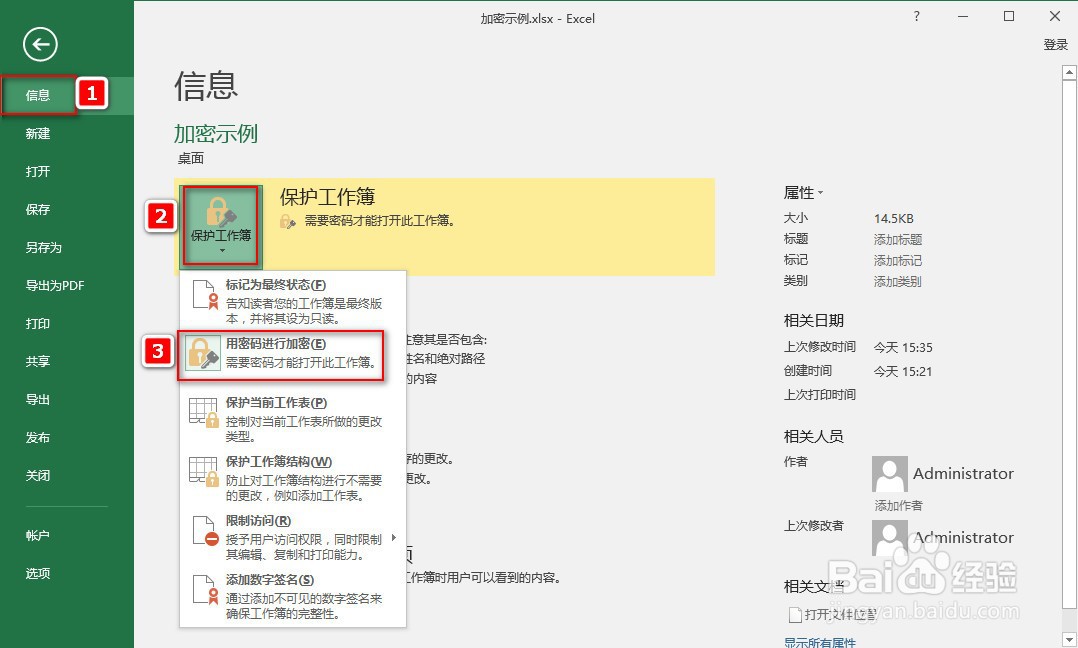The width and height of the screenshot is (1078, 648).
Task: Select 新建 in the backstage sidebar
Action: click(x=38, y=133)
